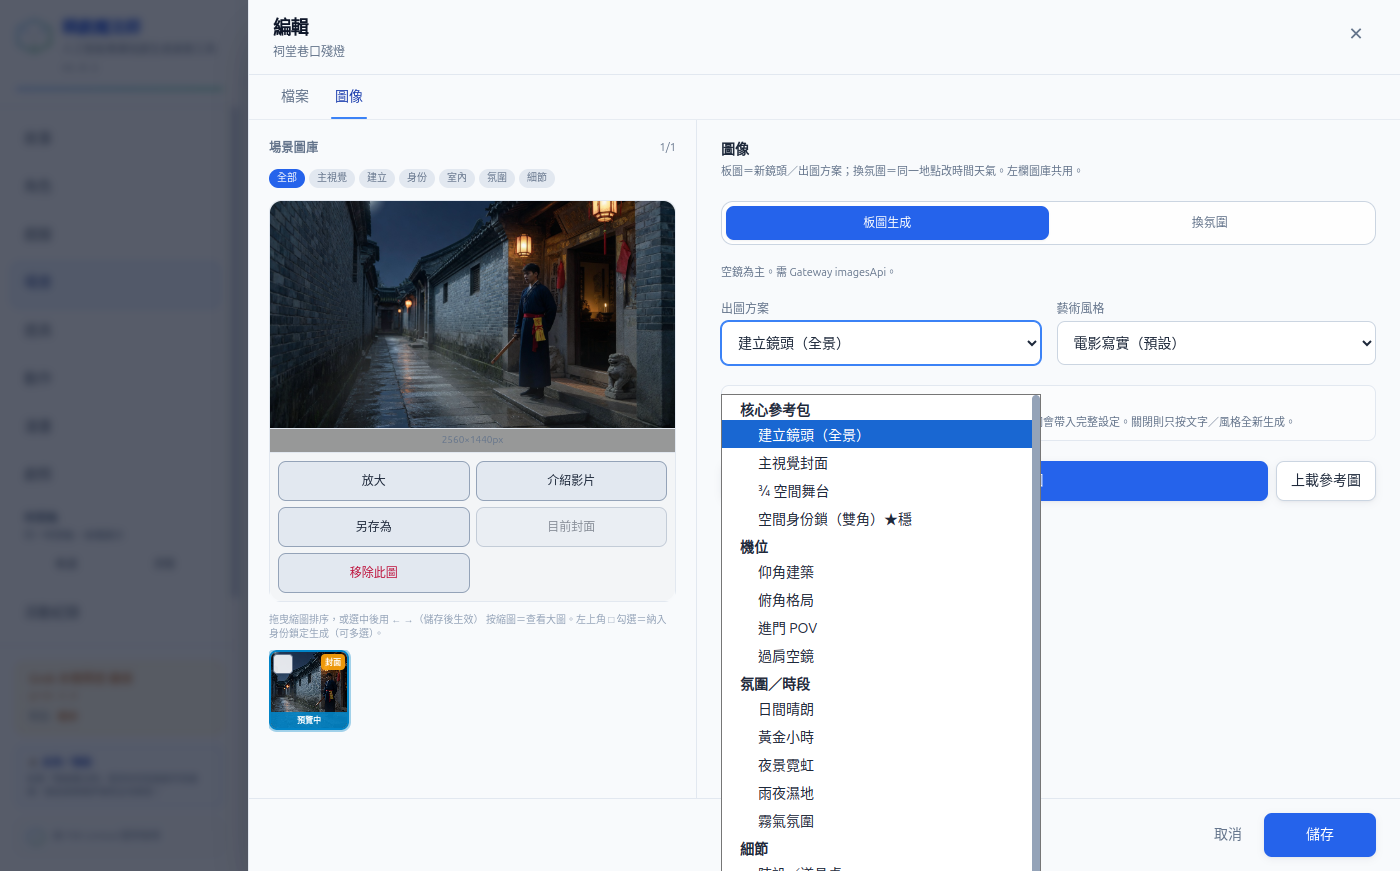1400x871 pixels.
Task: Switch to the 圖像 tab
Action: tap(349, 97)
